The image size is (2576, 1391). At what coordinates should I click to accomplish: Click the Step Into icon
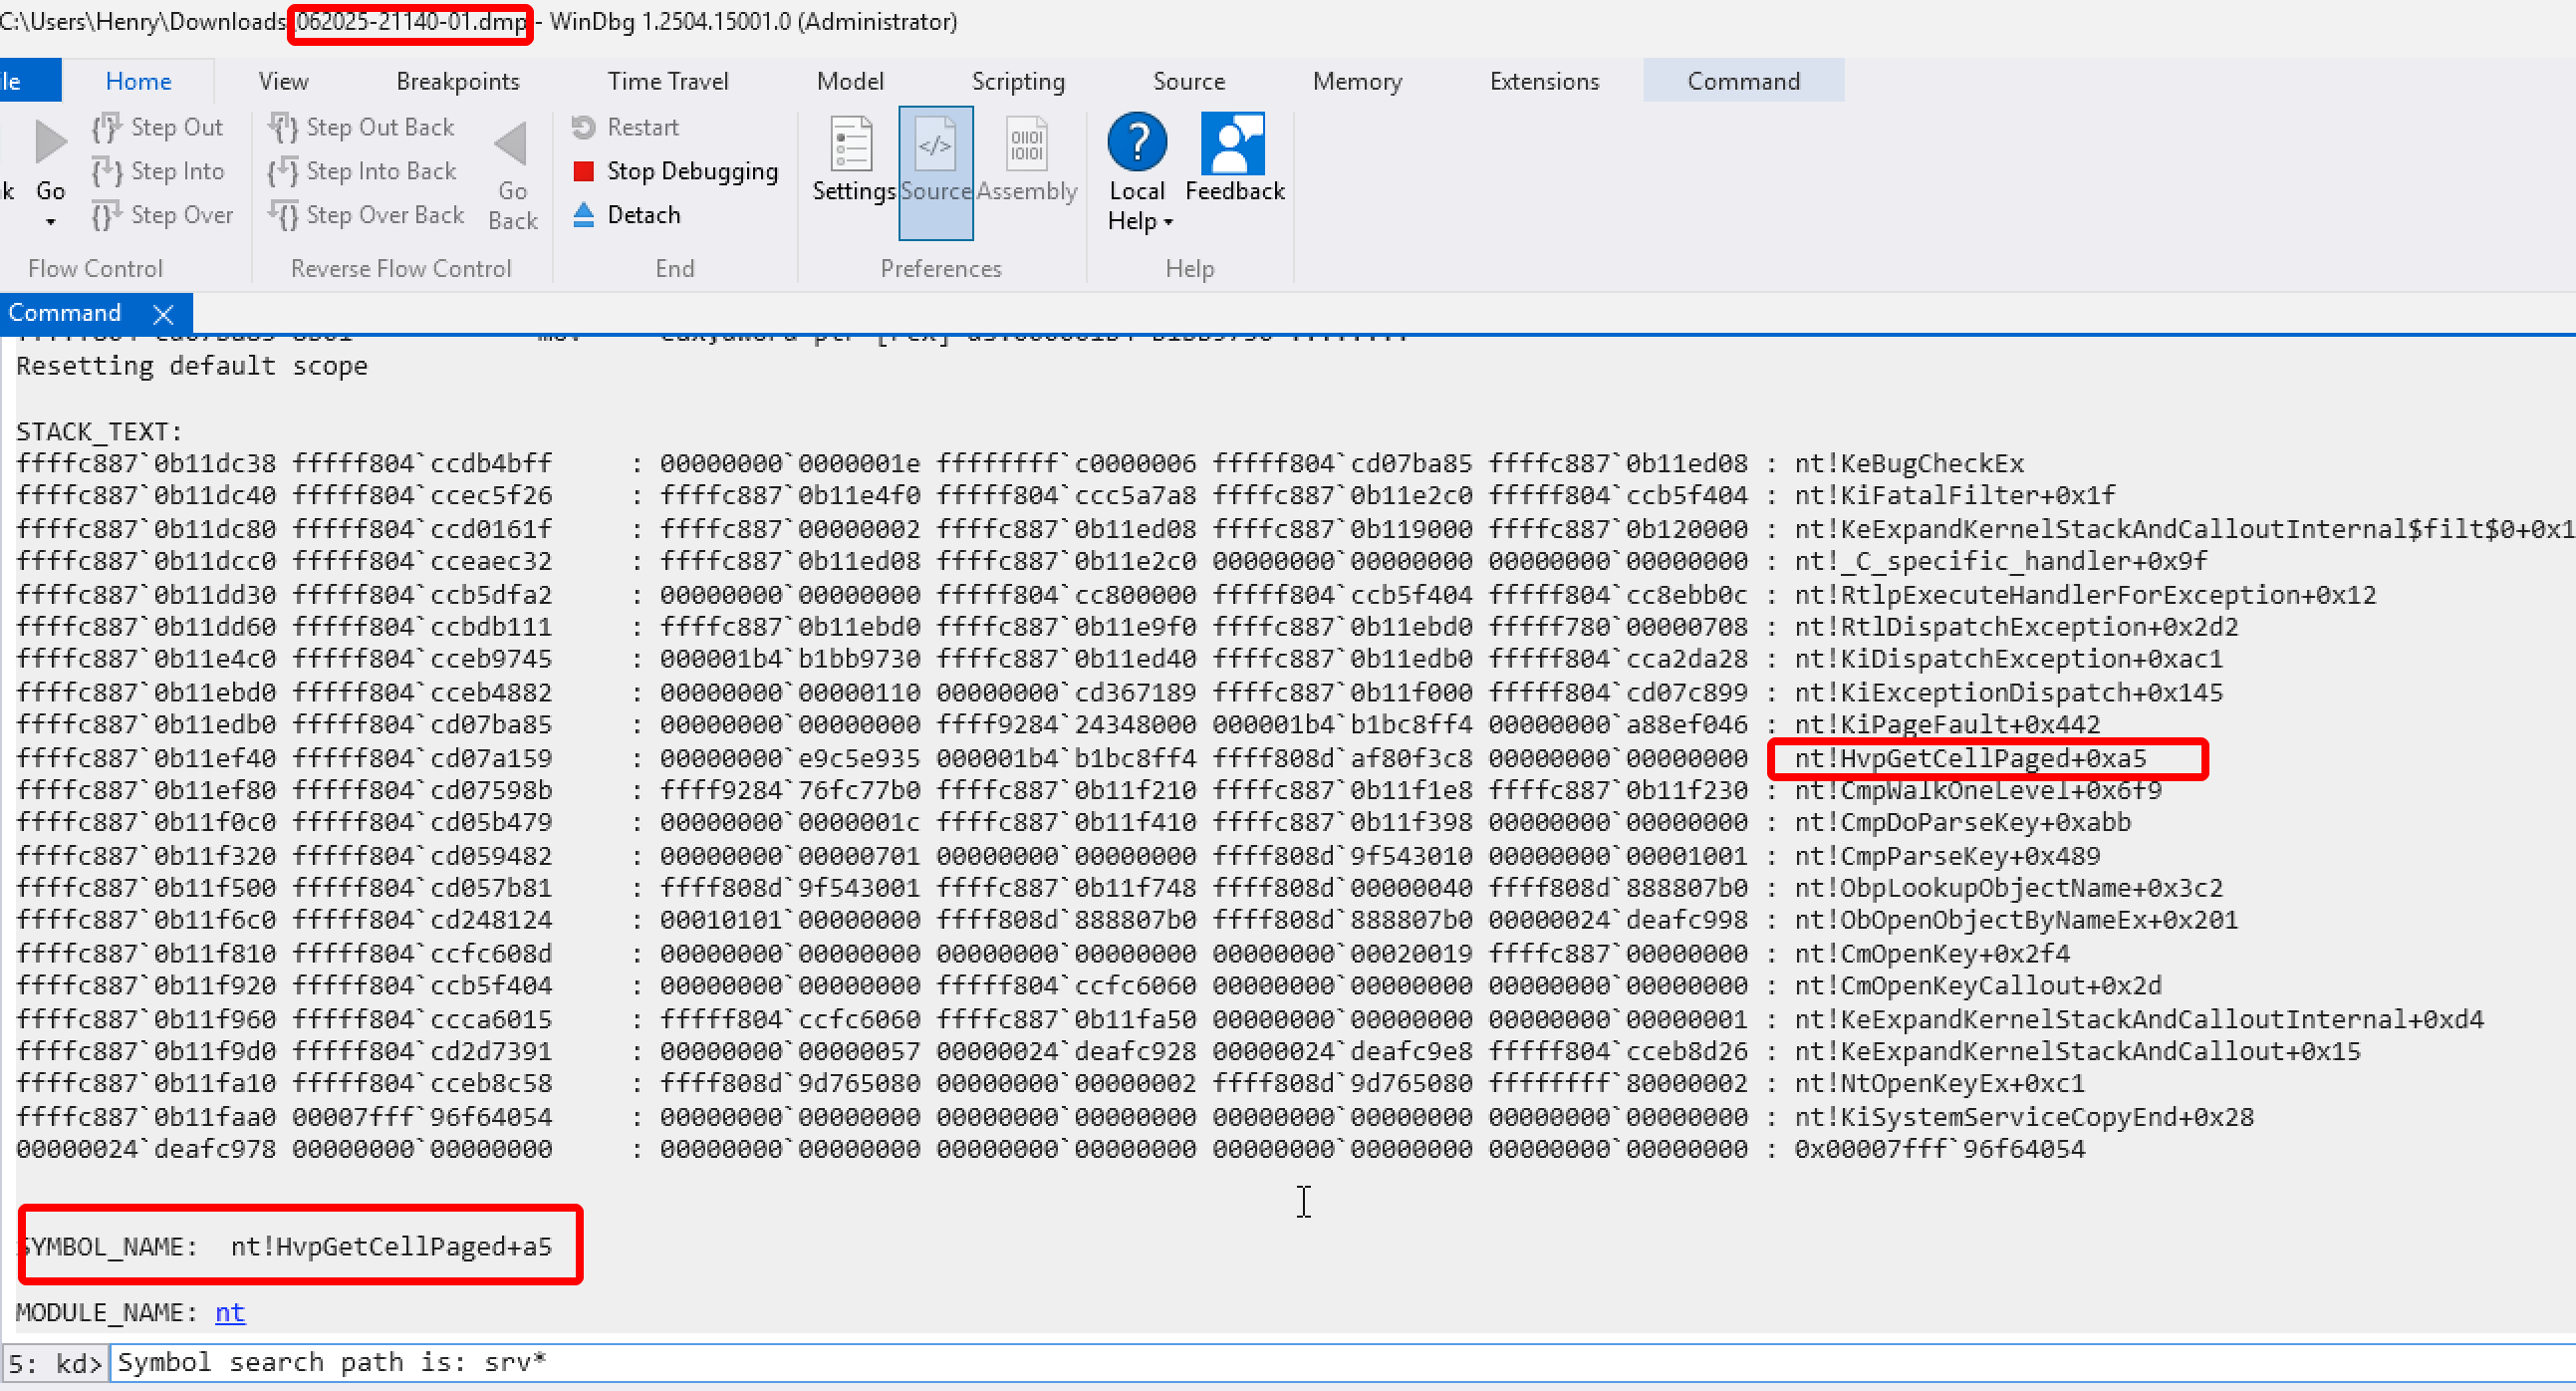tap(106, 171)
